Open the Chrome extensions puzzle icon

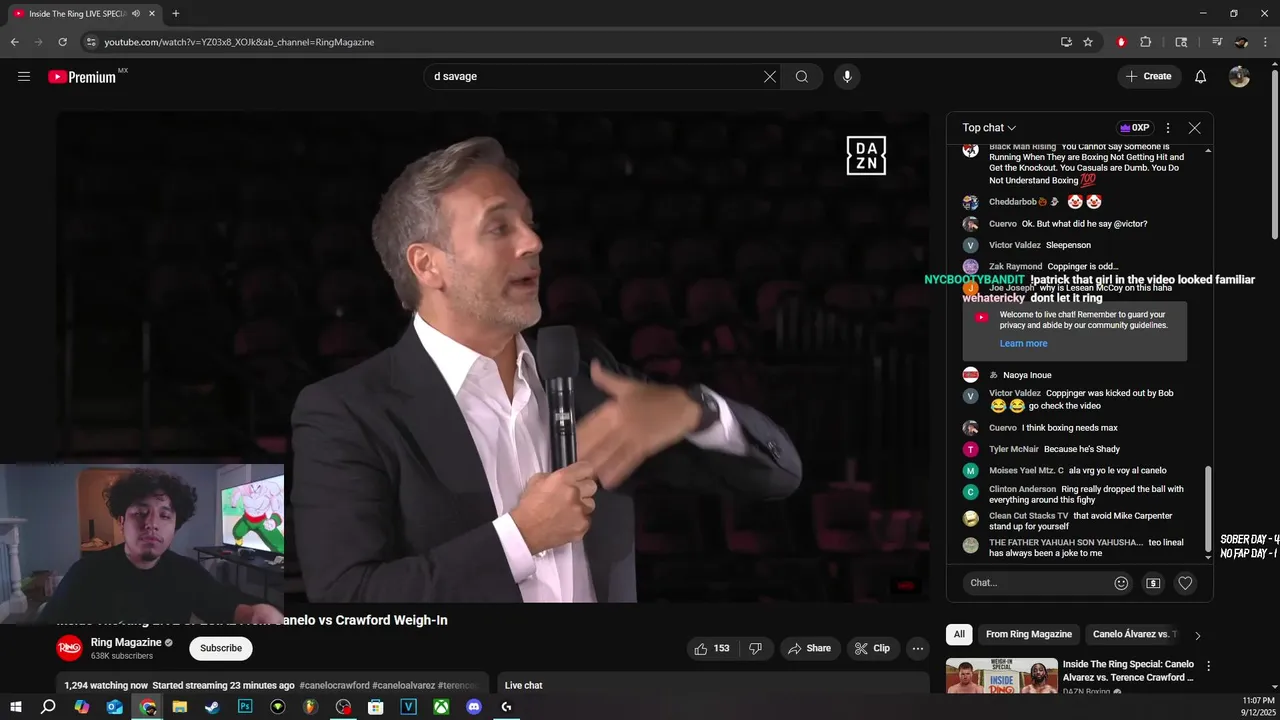(1146, 42)
